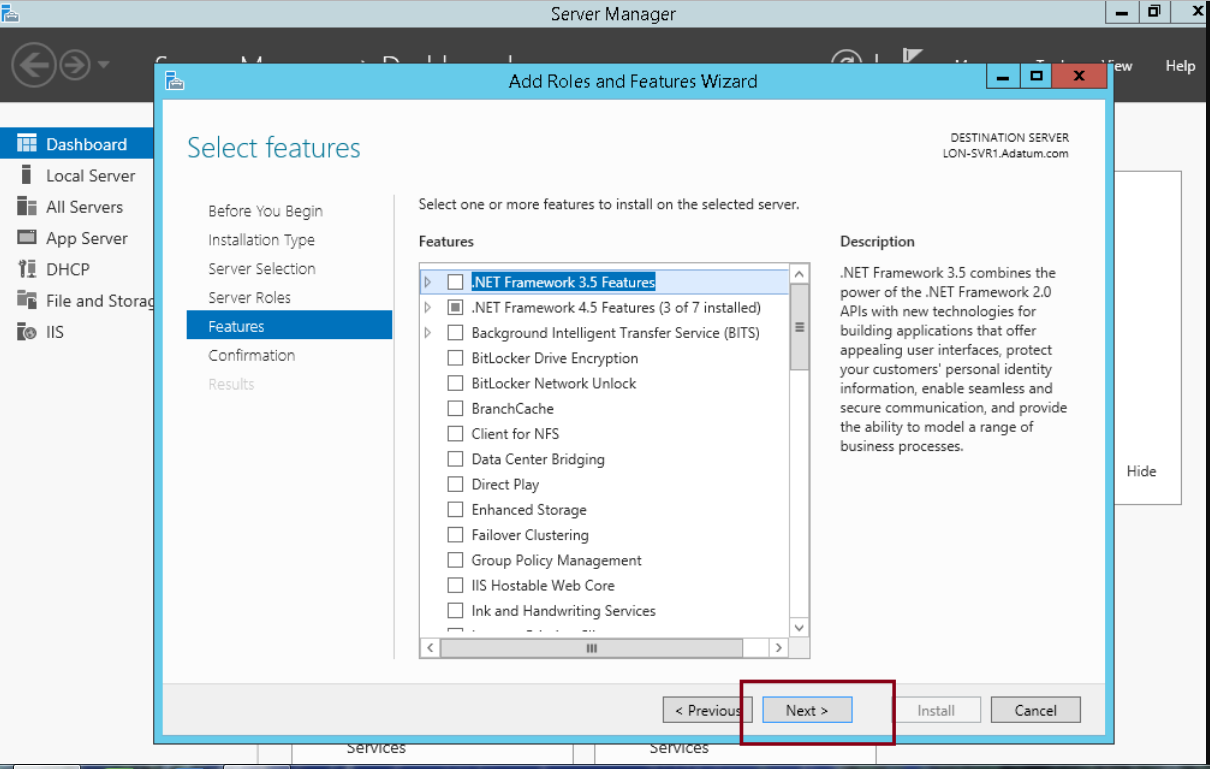Select the Dashboard icon in the sidebar

coord(27,144)
